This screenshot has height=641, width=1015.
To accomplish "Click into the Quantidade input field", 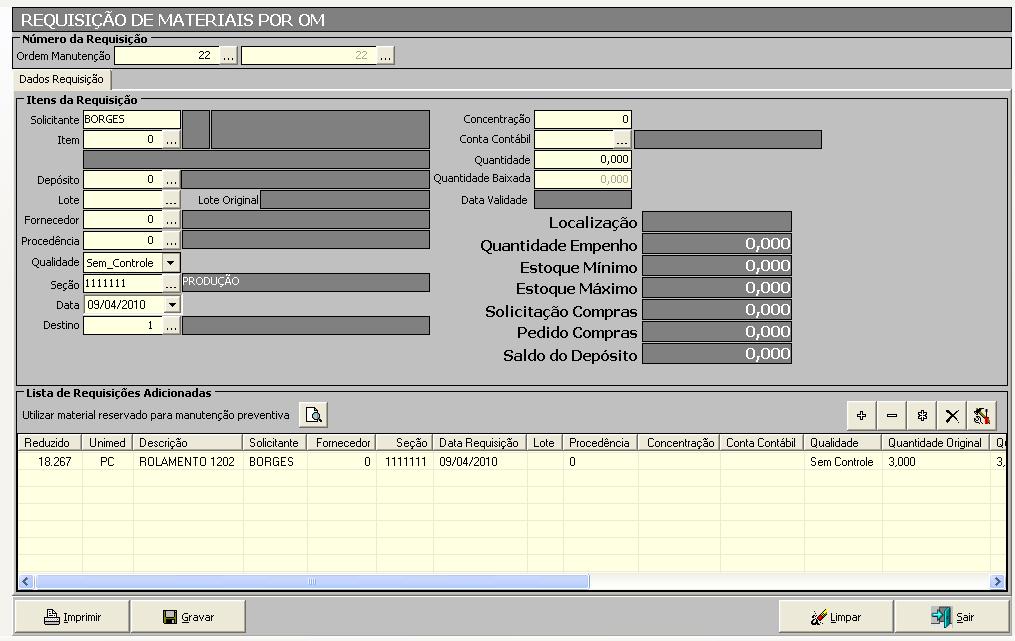I will tap(582, 160).
